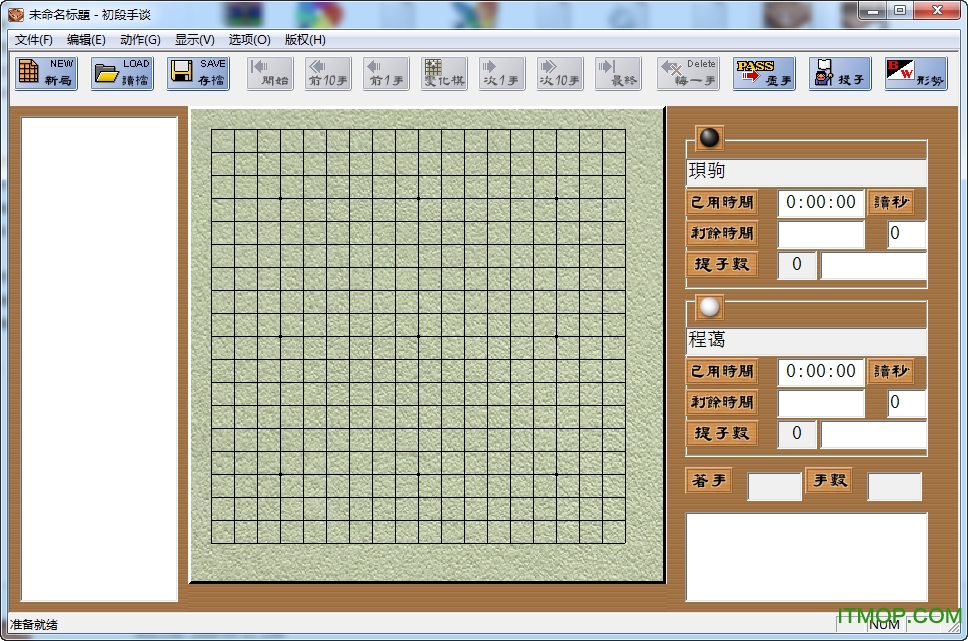Click the go-to-start (開始) toolbar icon
This screenshot has width=968, height=641.
click(270, 73)
